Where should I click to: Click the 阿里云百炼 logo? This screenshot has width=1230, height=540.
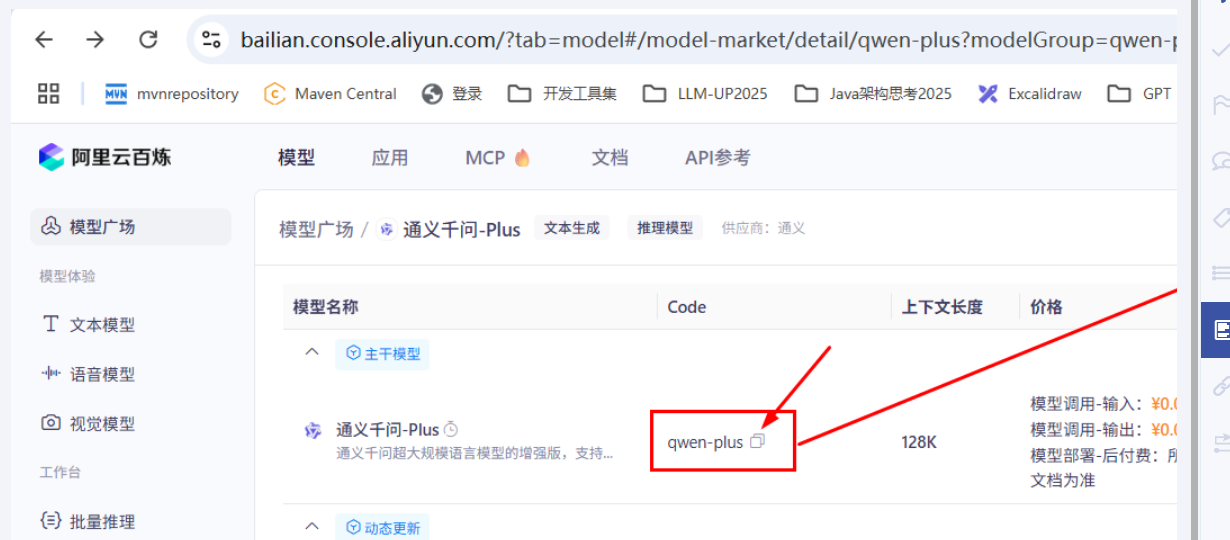(105, 157)
